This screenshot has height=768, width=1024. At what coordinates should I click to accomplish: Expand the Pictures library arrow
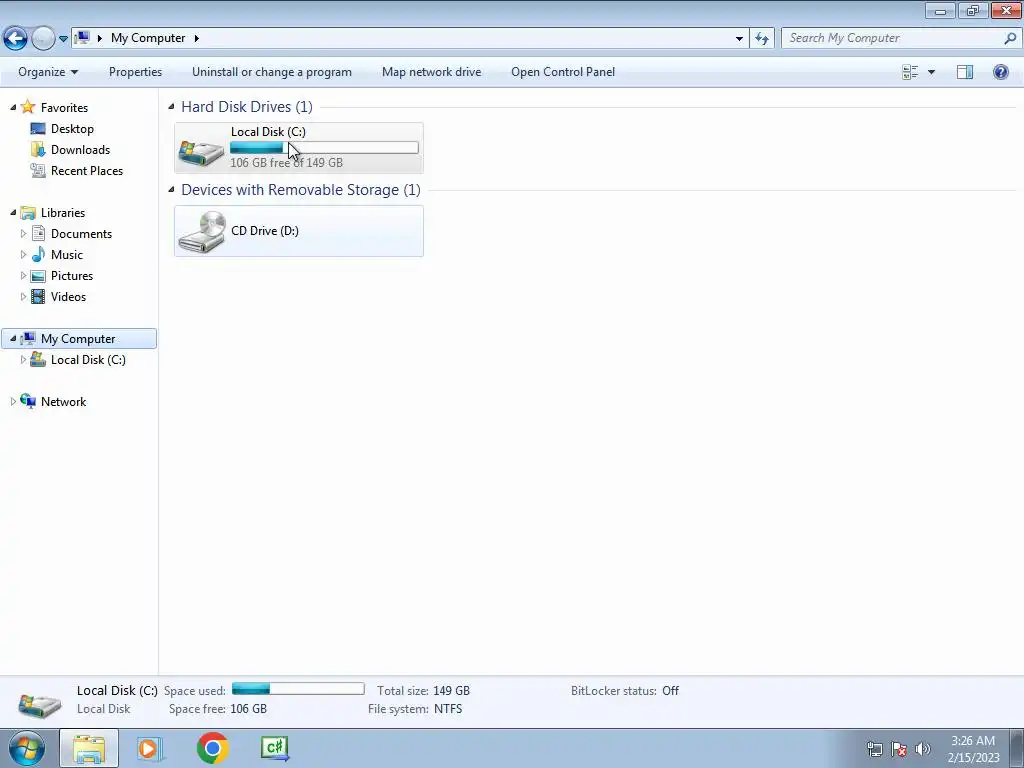tap(24, 275)
